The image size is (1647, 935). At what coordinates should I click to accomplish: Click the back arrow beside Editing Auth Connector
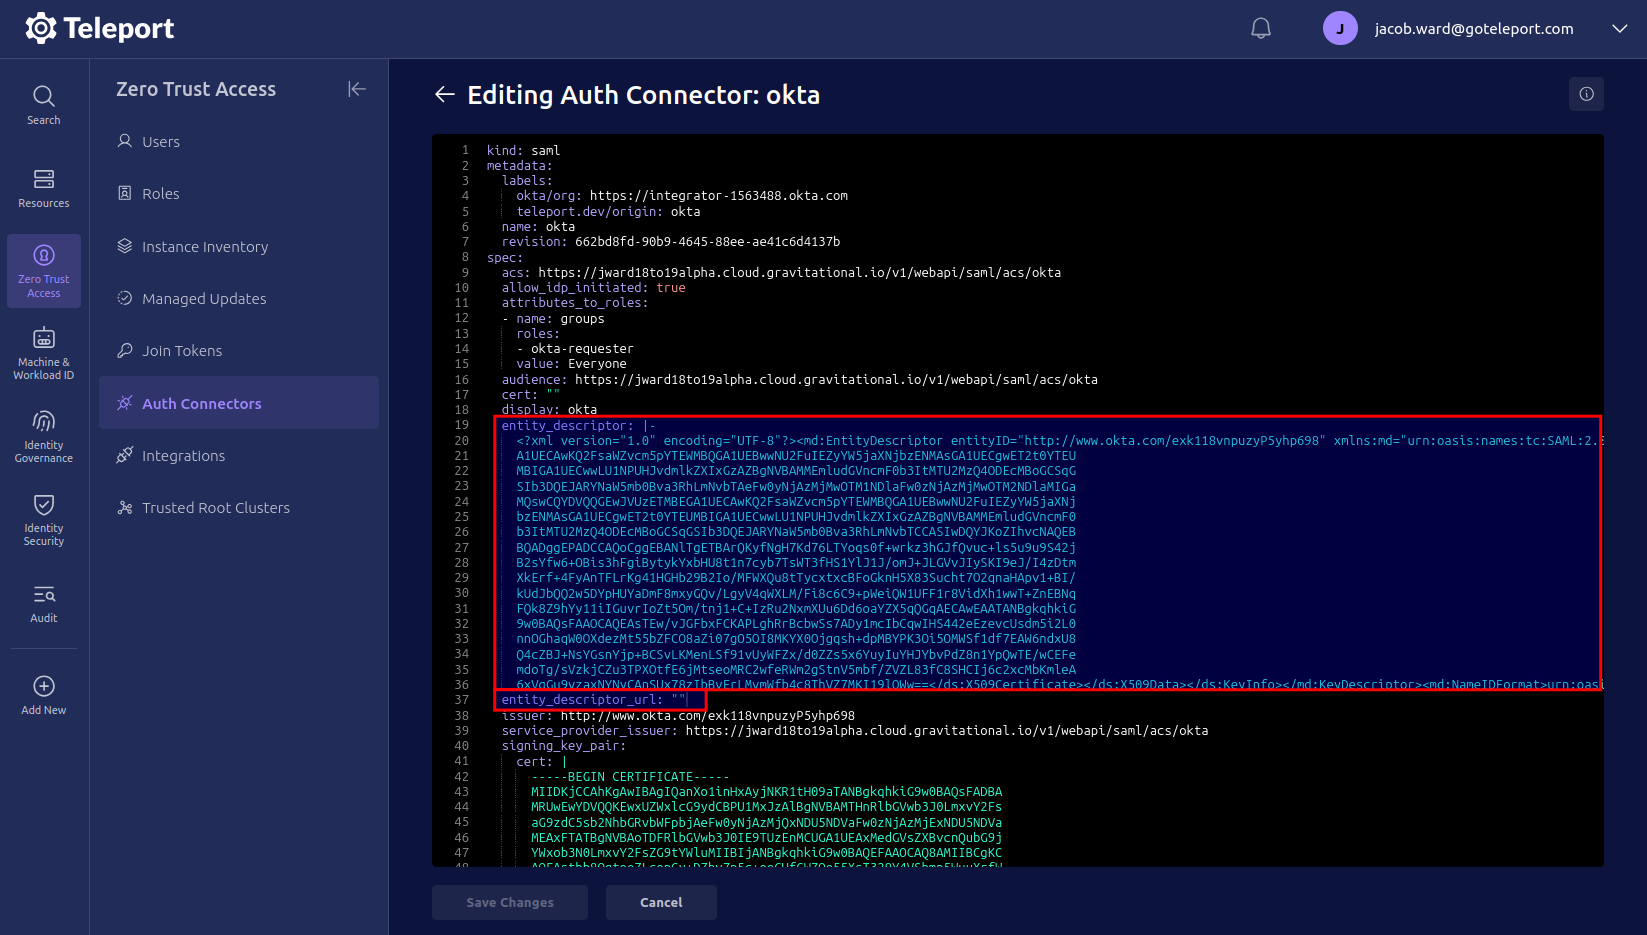pos(443,94)
